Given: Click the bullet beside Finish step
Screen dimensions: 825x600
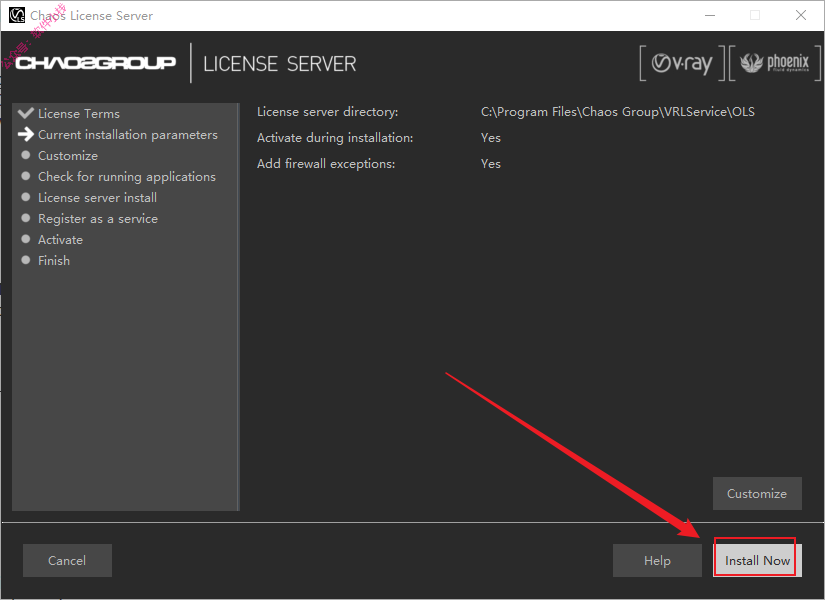Looking at the screenshot, I should 25,260.
